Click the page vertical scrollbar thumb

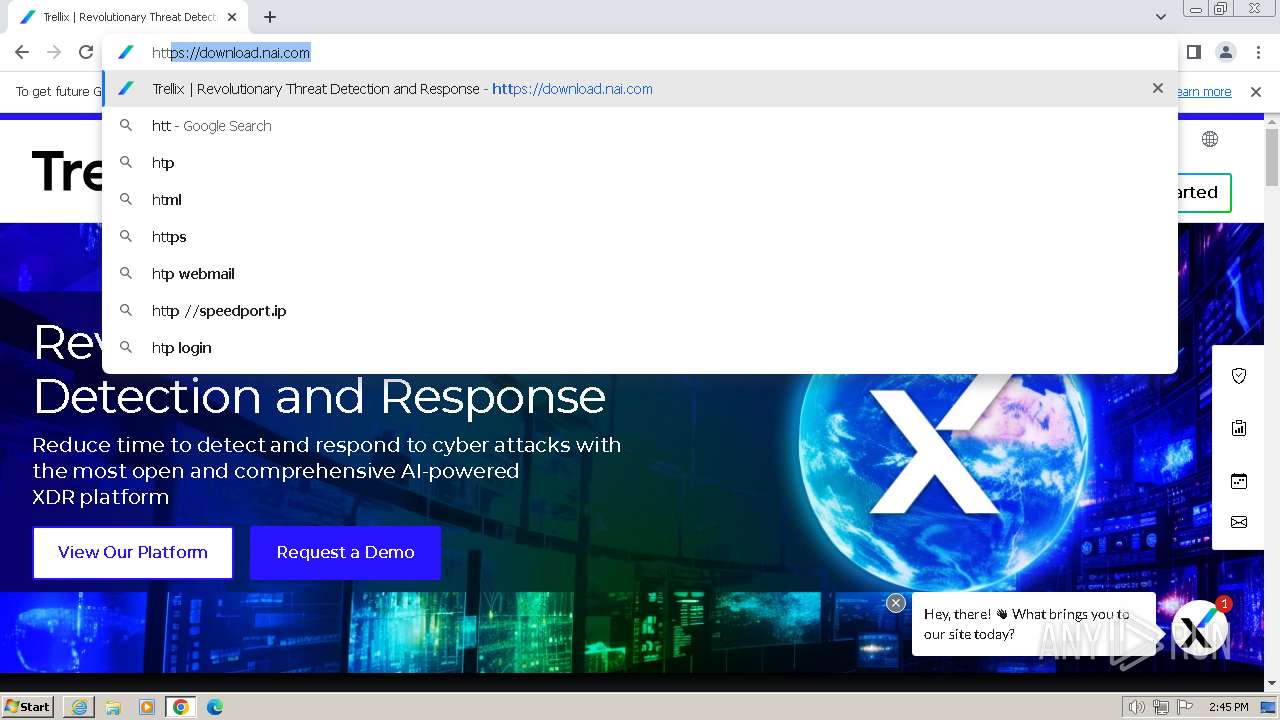pos(1272,156)
